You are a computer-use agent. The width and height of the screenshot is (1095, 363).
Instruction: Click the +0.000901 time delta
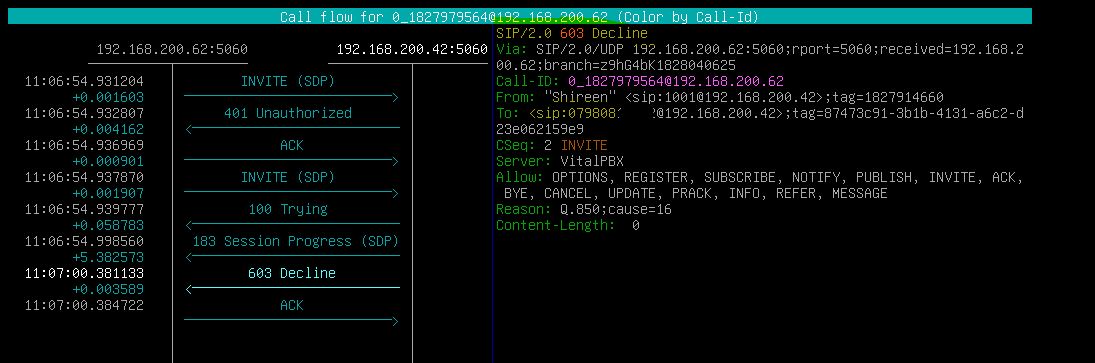[108, 161]
